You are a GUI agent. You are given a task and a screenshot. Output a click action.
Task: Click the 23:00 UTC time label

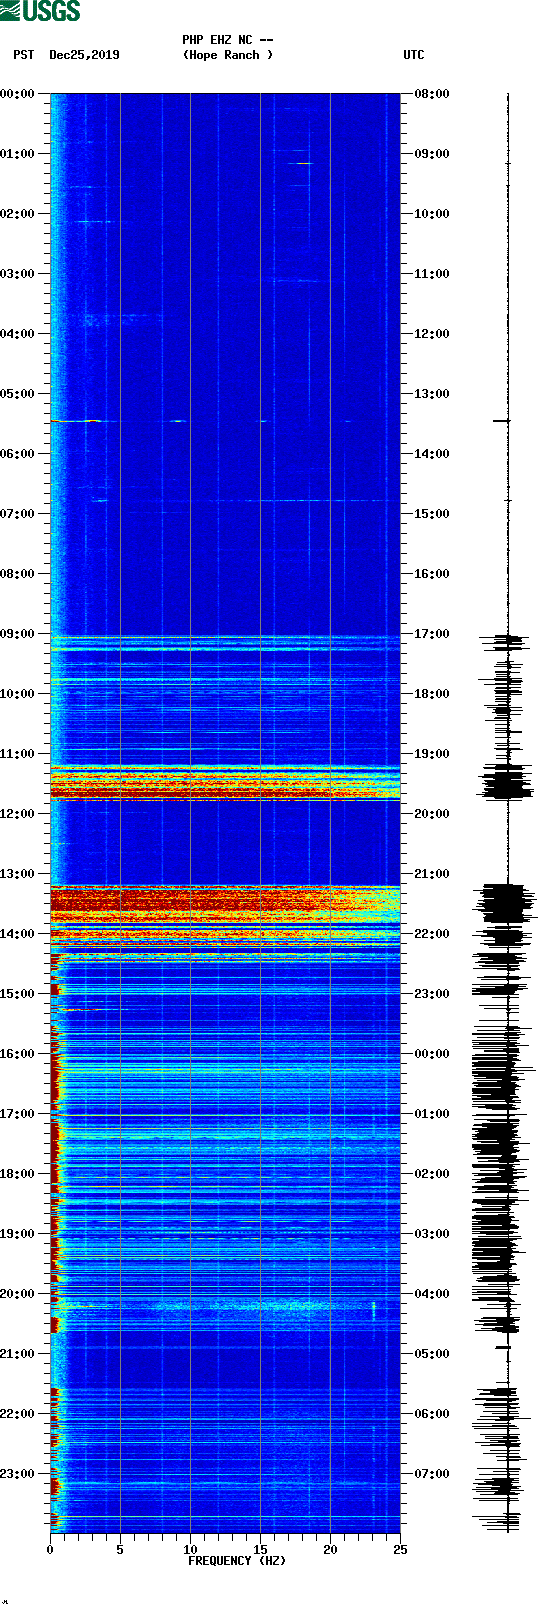click(x=432, y=994)
